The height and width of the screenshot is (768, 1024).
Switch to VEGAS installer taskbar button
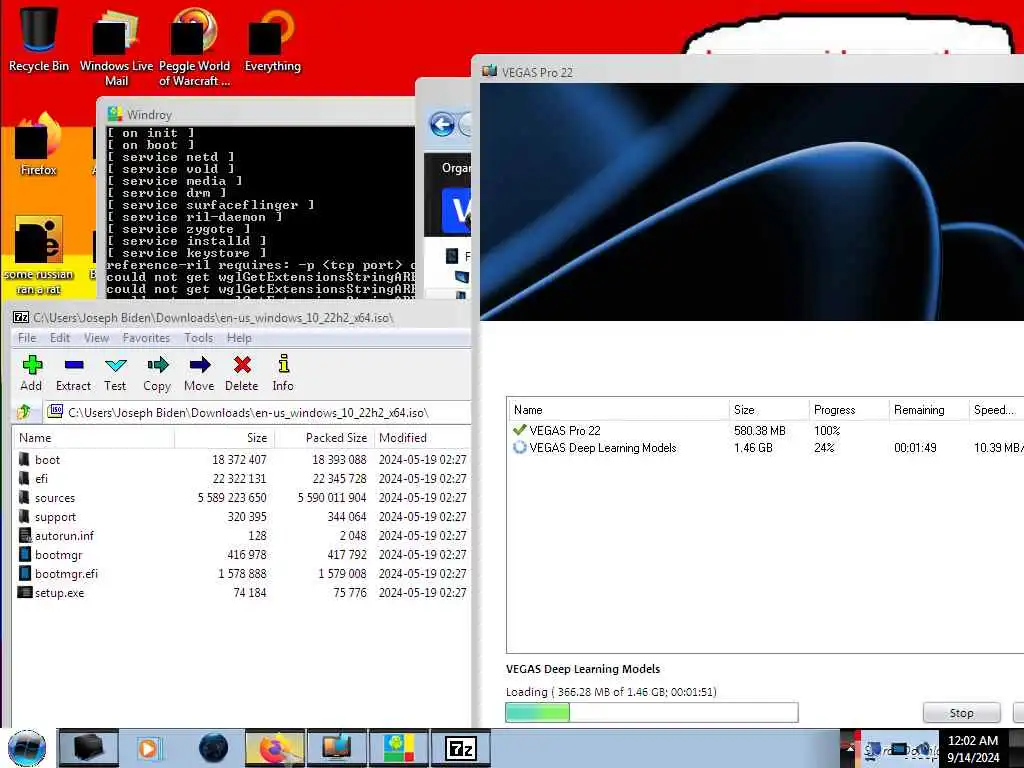pos(337,748)
